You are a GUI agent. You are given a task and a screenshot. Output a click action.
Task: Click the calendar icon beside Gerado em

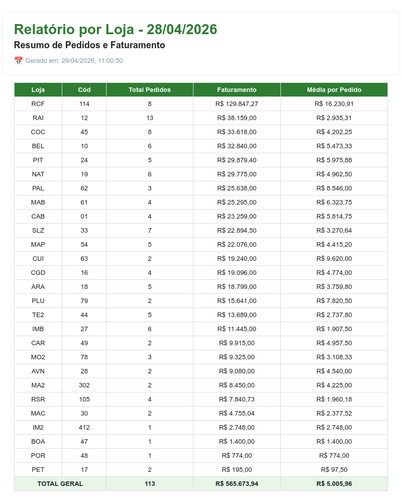18,60
